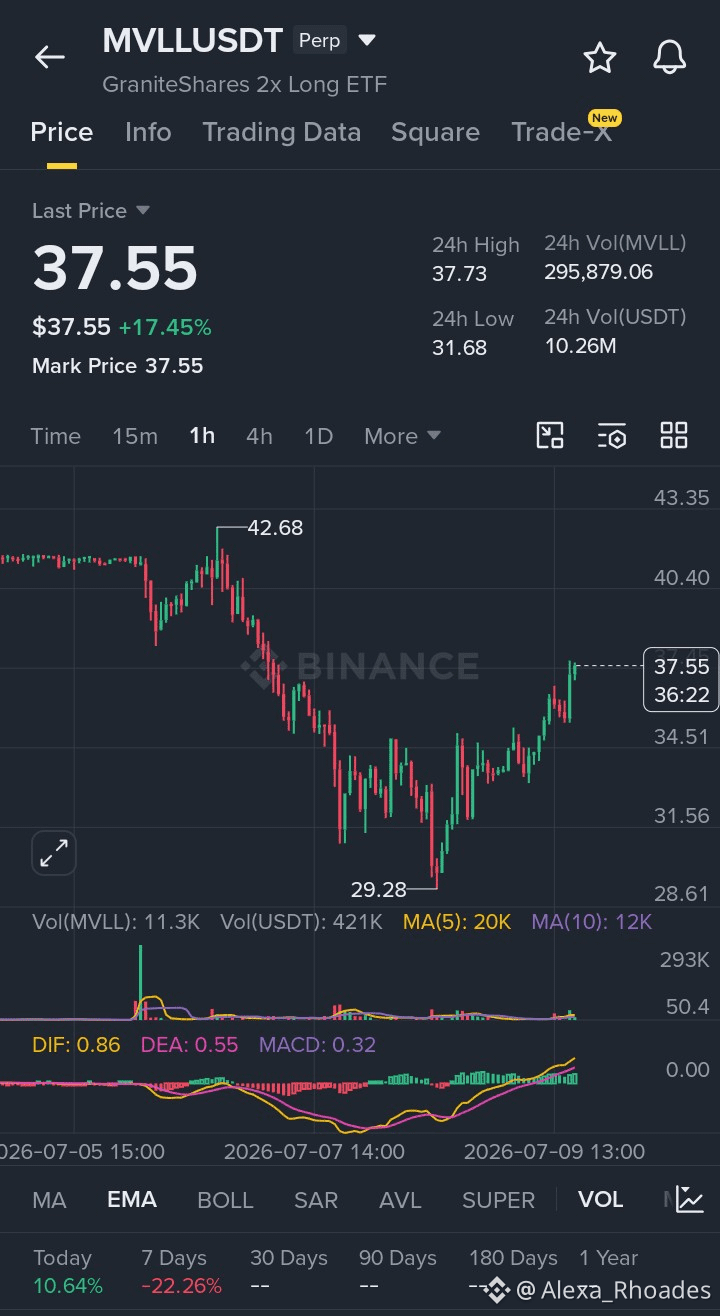Toggle the SAR indicator
The width and height of the screenshot is (720, 1316).
click(x=316, y=1199)
